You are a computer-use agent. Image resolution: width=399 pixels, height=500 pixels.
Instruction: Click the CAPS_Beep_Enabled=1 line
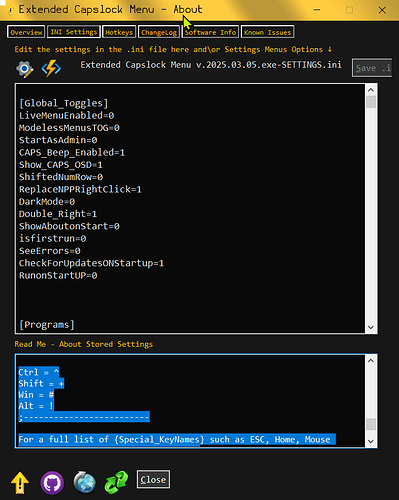click(72, 153)
